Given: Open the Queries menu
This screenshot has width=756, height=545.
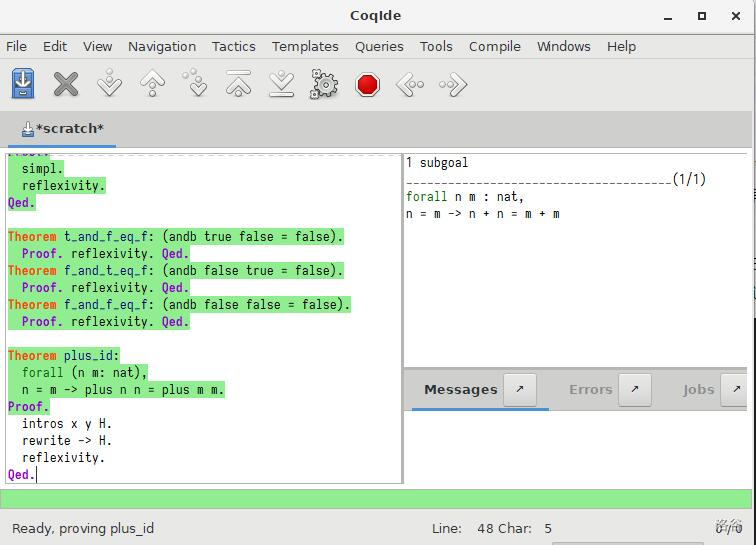Looking at the screenshot, I should pos(379,46).
